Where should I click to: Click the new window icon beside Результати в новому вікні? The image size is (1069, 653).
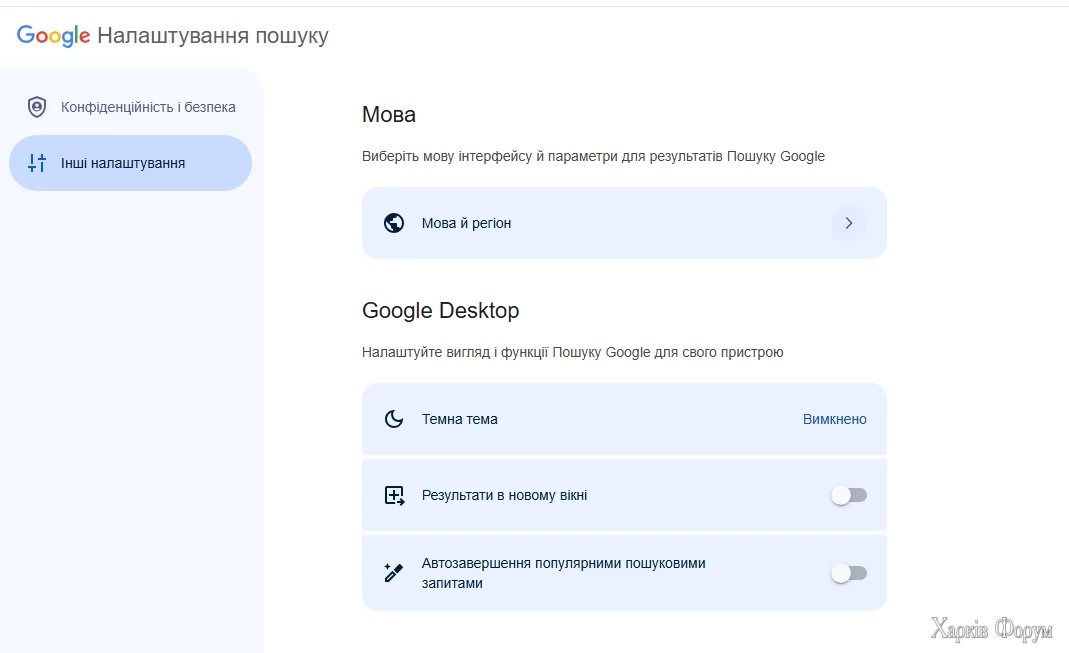394,494
